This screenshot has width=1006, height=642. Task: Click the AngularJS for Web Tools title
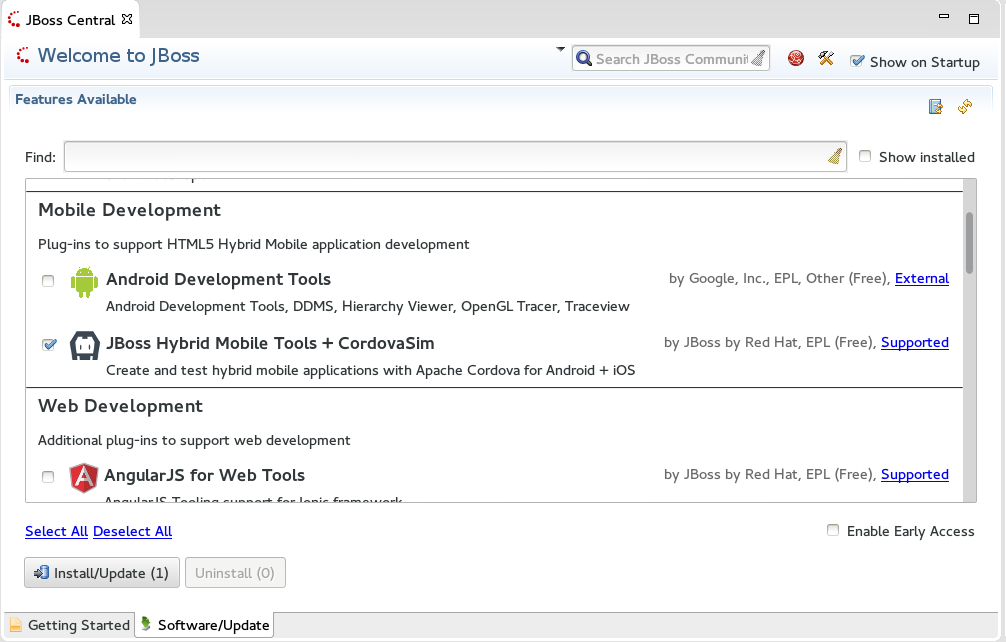click(205, 475)
